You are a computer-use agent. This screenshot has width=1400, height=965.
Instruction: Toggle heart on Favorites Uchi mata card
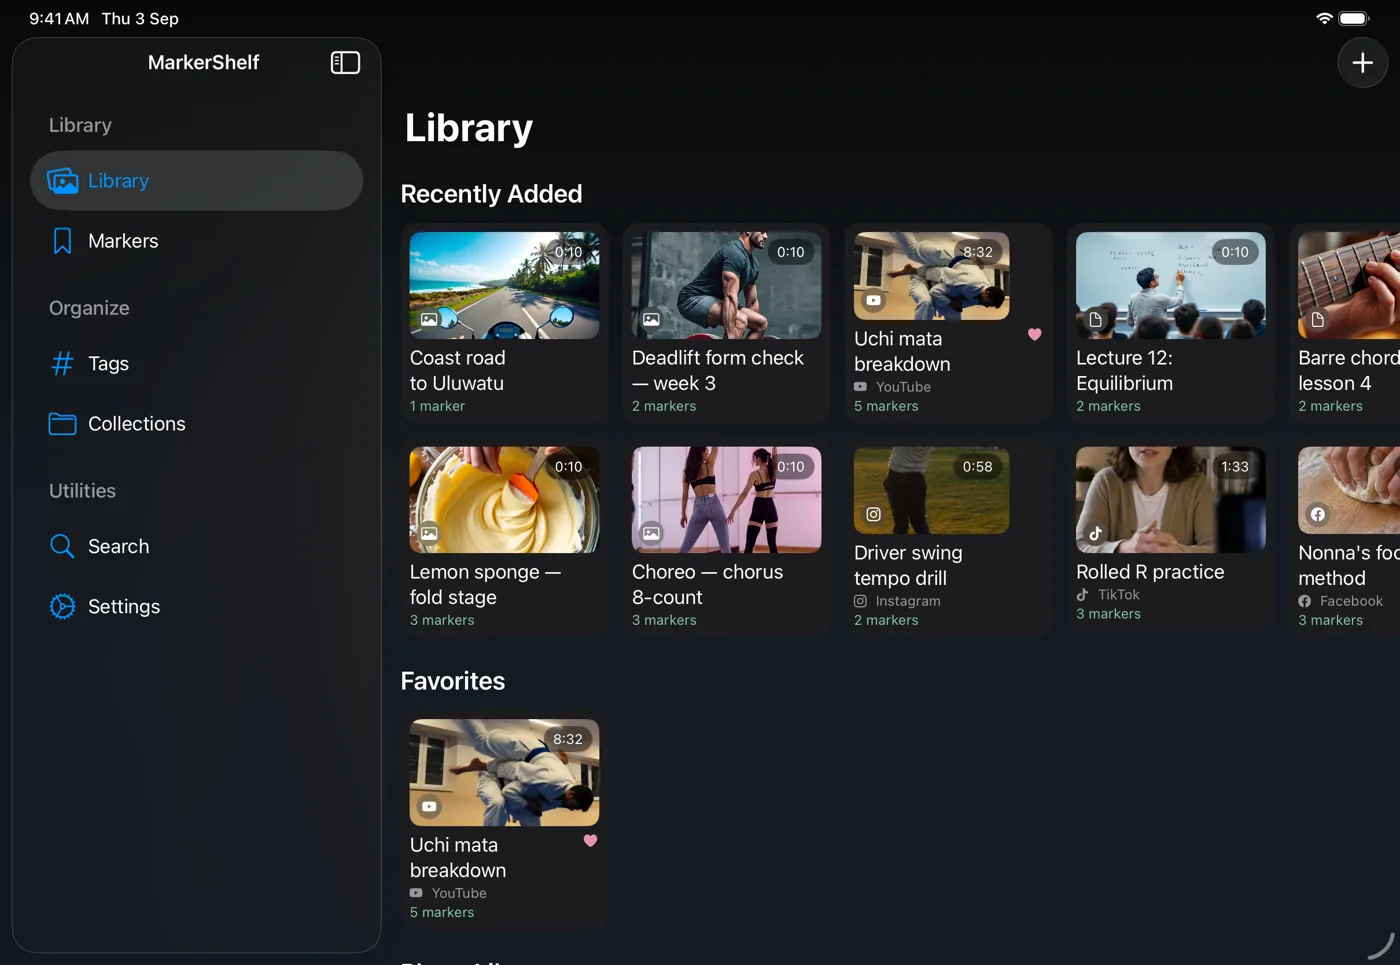[591, 841]
